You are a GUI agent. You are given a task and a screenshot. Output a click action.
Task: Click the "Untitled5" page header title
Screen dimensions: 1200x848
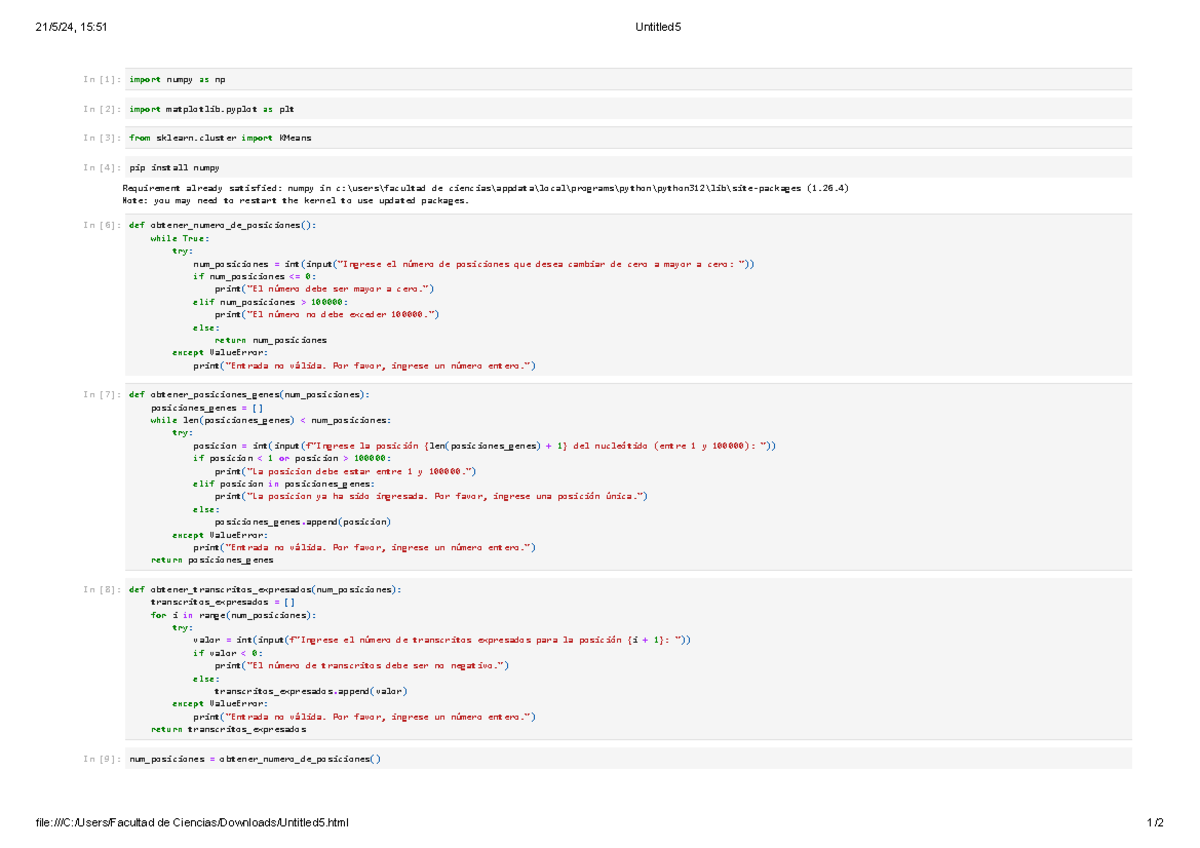tap(656, 27)
